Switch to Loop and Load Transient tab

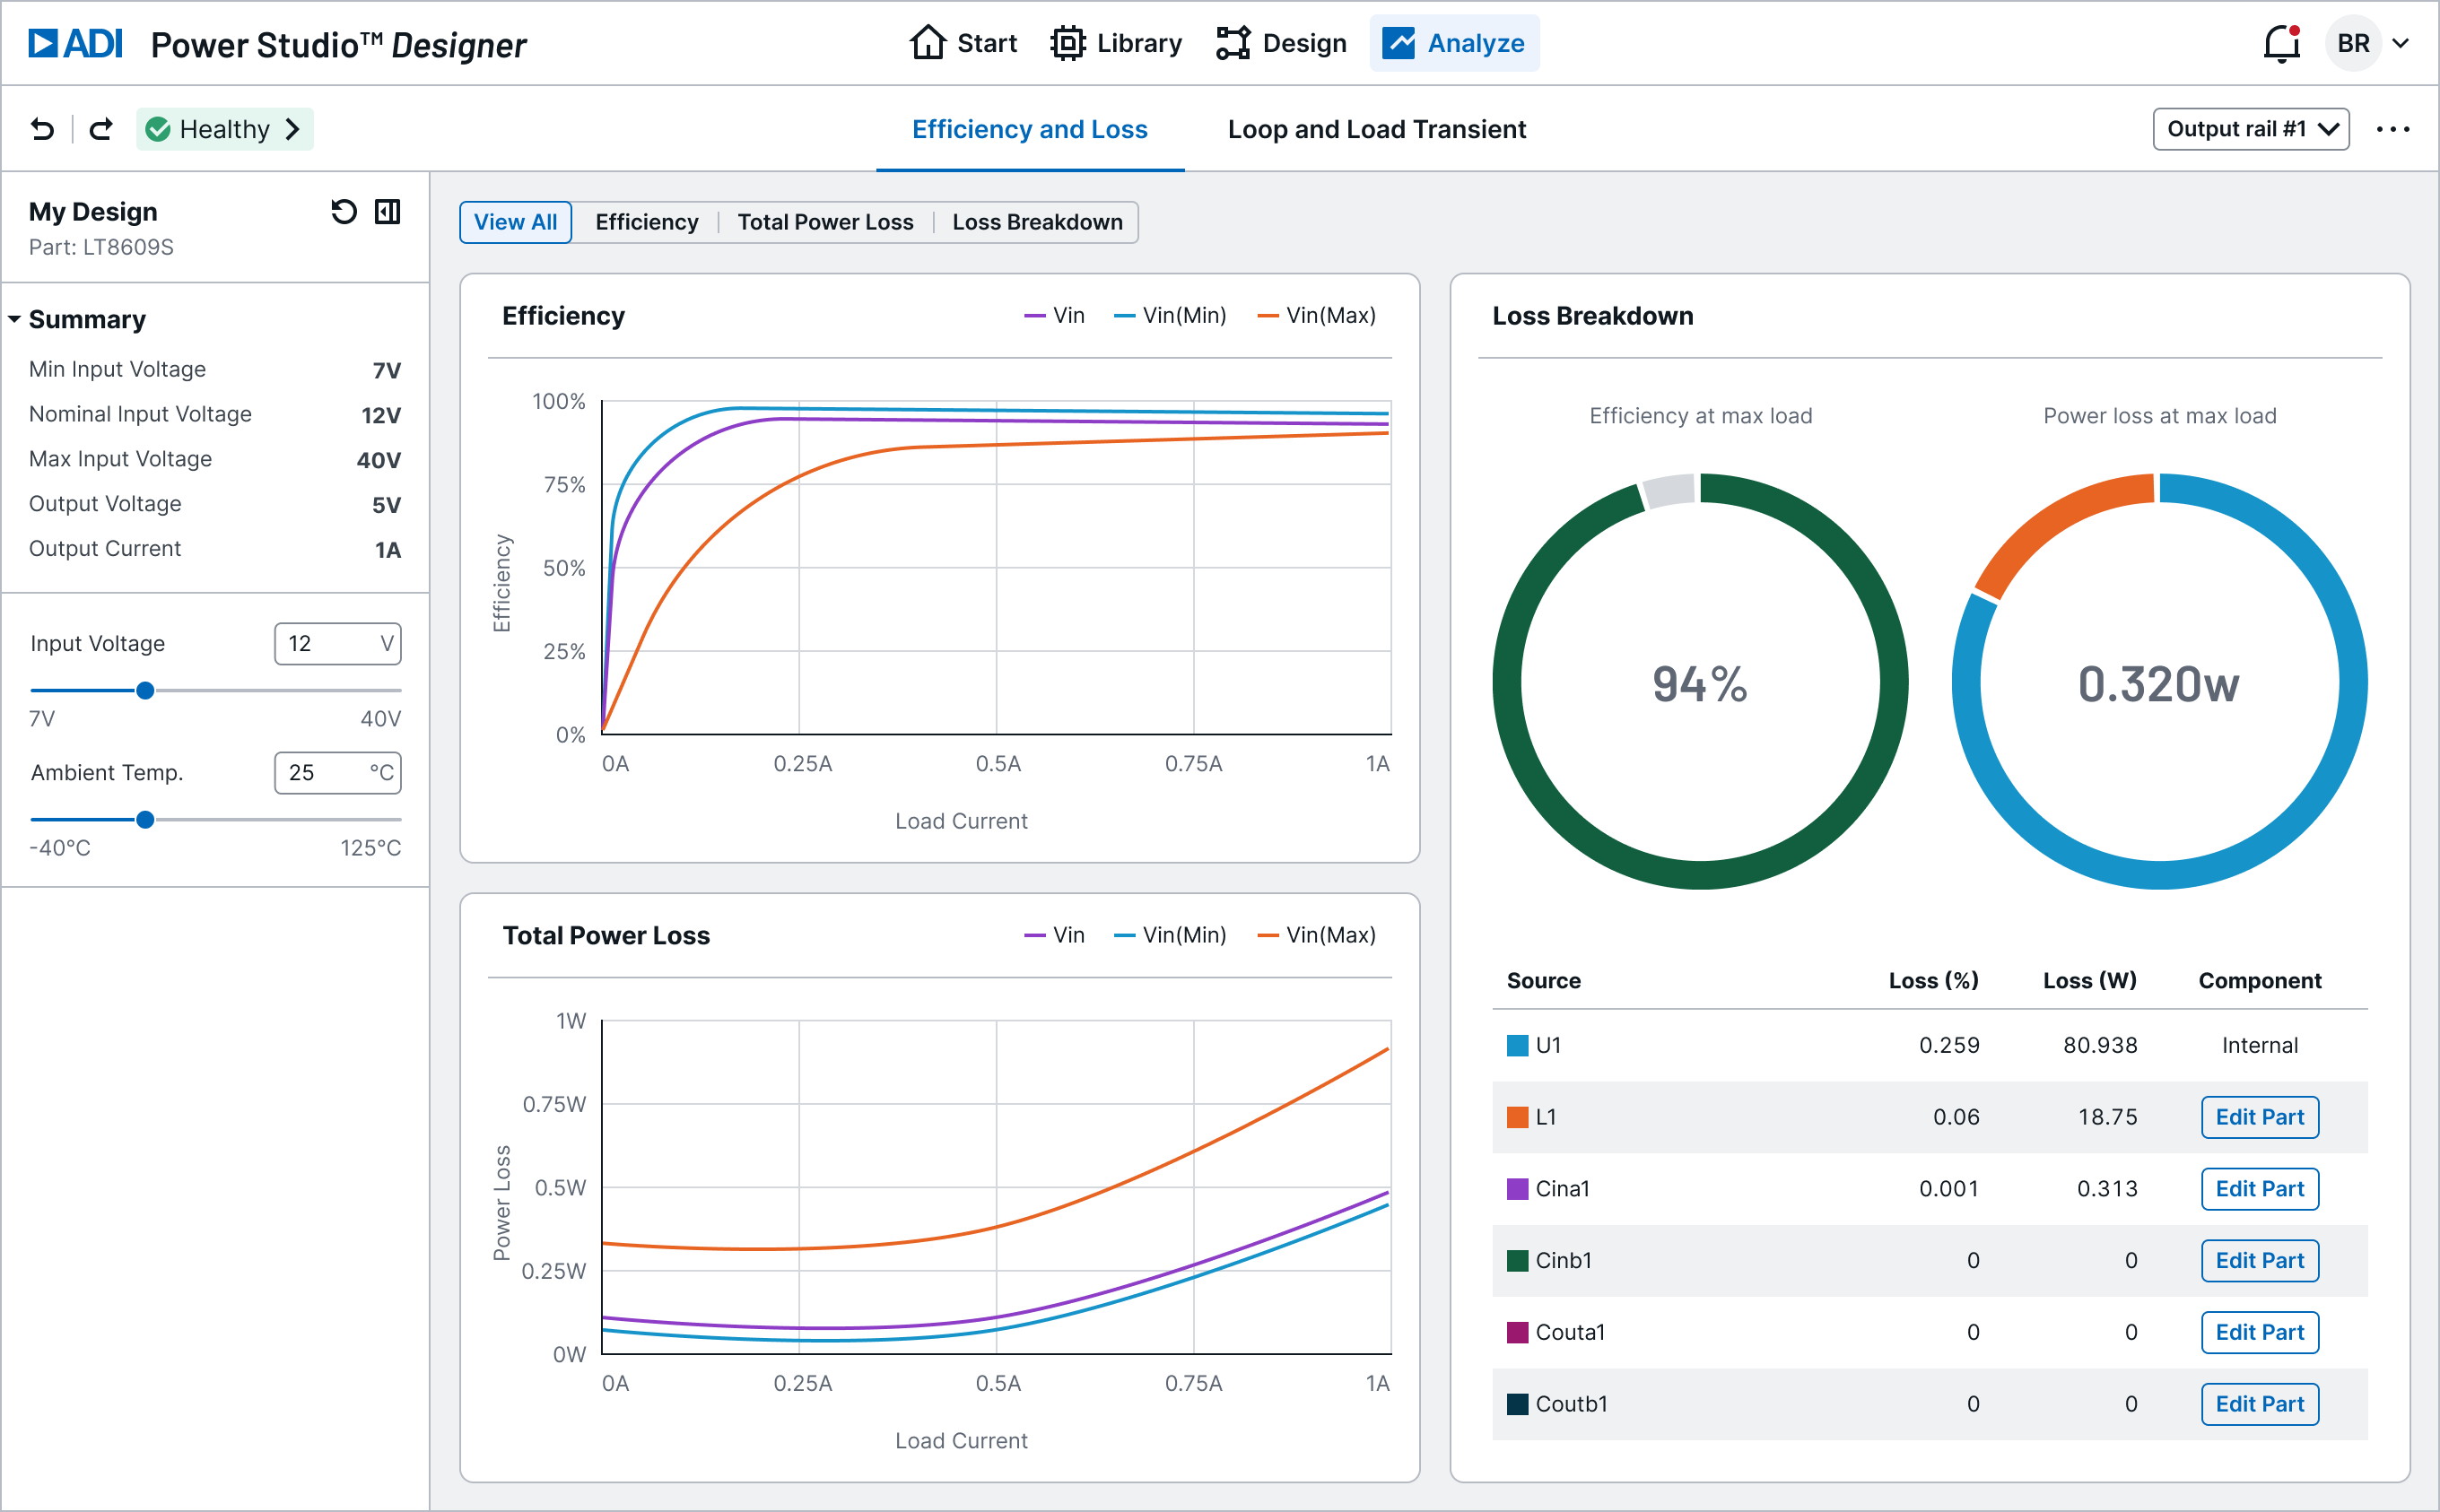click(x=1377, y=128)
